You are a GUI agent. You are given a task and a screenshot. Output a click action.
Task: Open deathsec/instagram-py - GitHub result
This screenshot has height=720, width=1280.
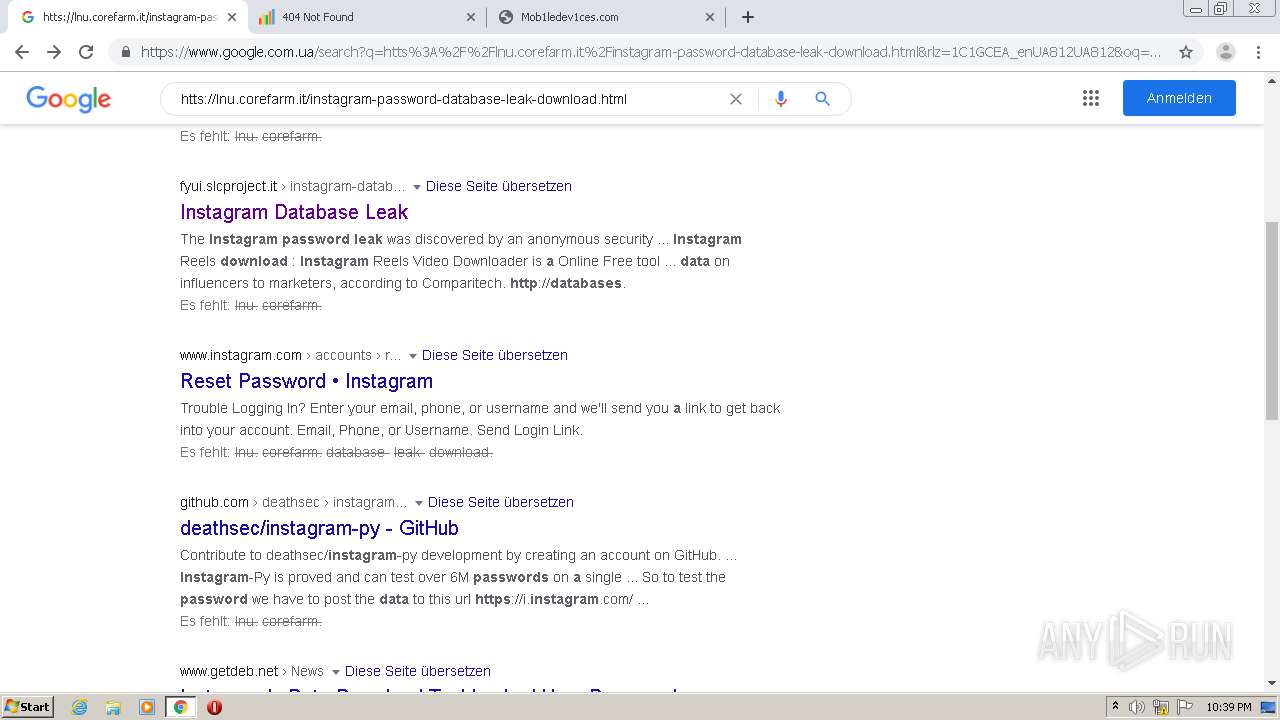coord(319,528)
